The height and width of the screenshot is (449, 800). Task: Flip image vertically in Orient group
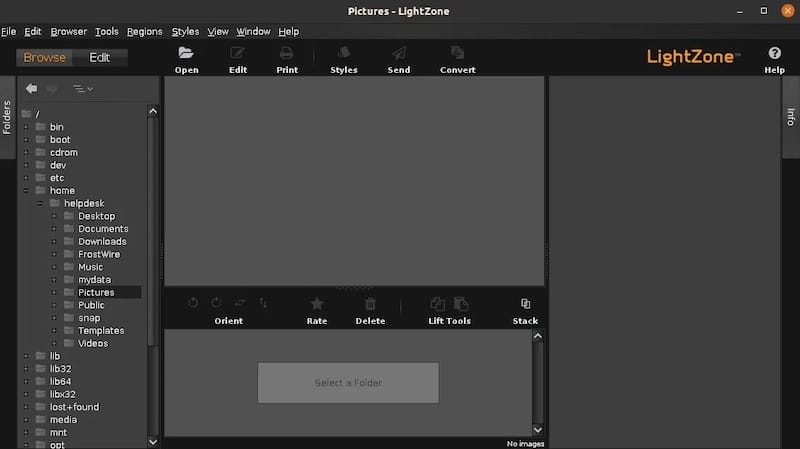263,303
